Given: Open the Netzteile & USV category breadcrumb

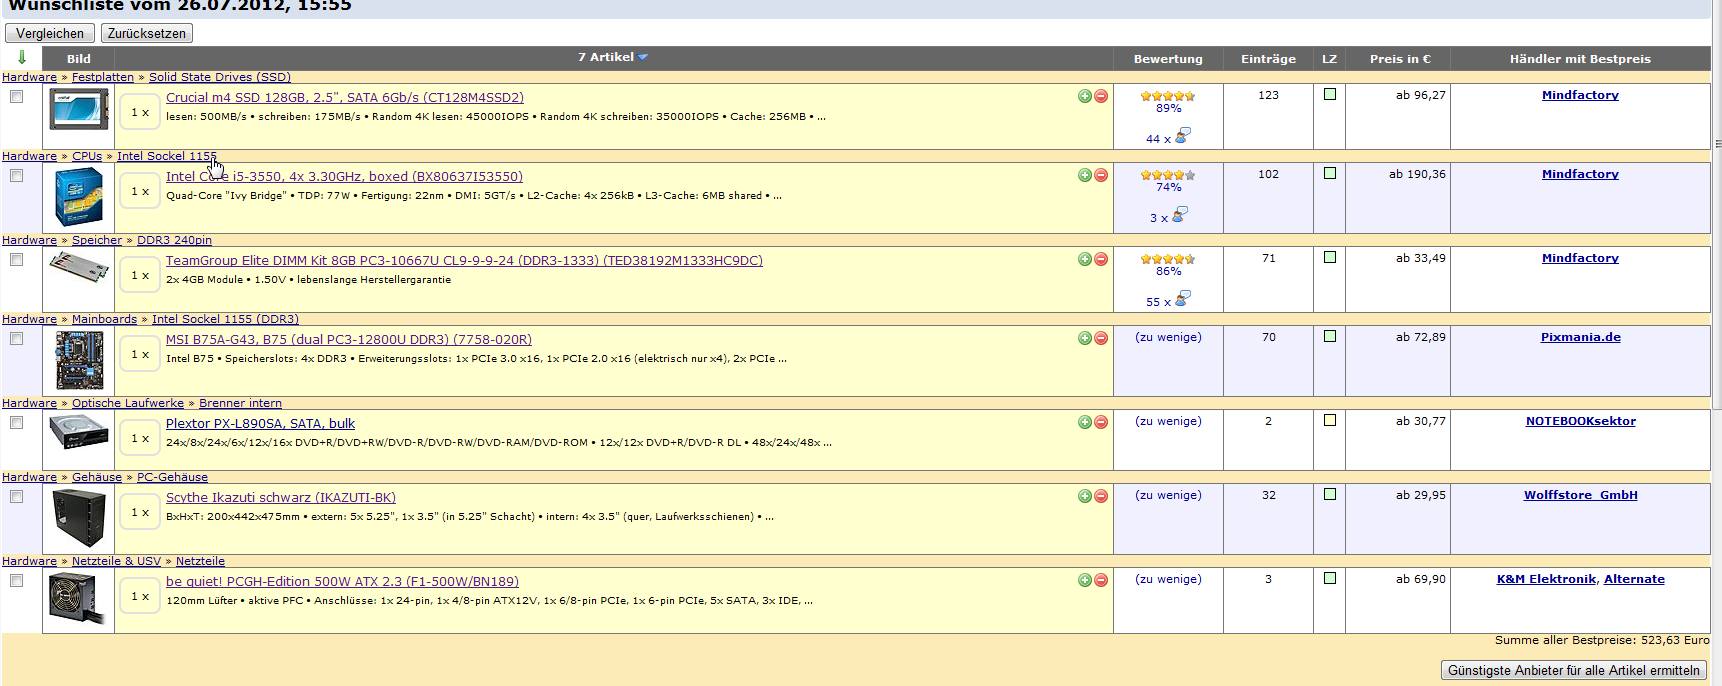Looking at the screenshot, I should [116, 561].
